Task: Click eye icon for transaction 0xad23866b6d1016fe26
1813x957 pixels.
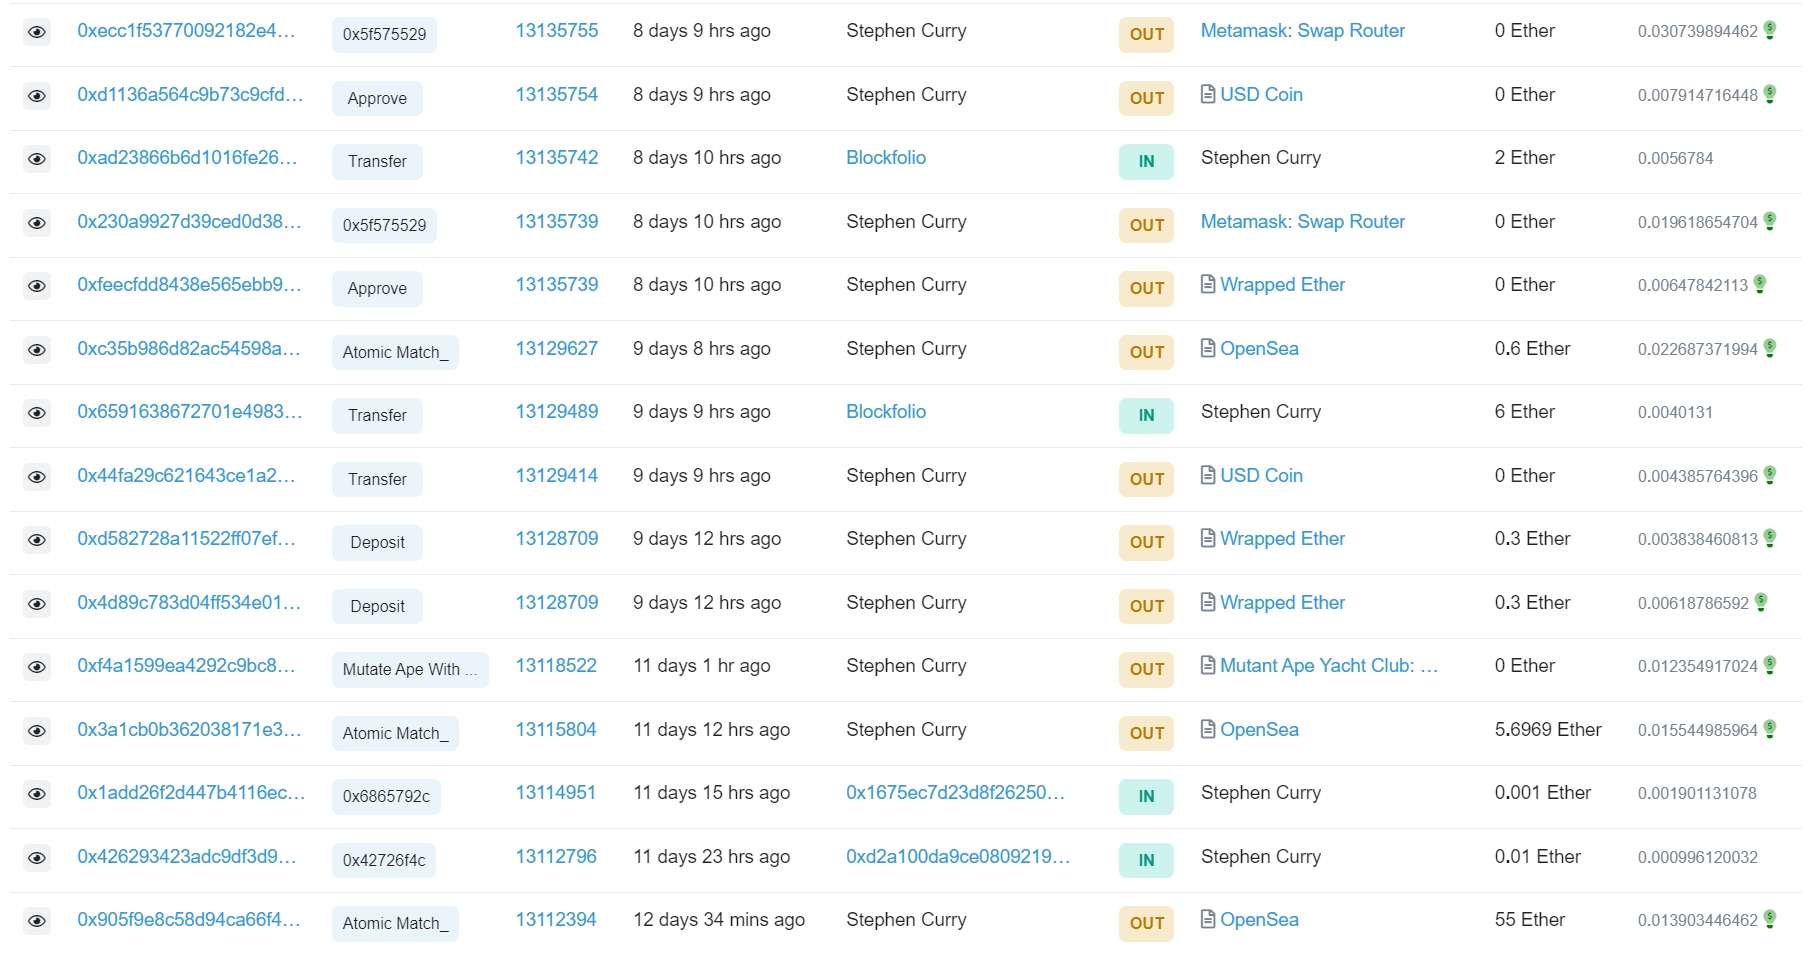Action: pyautogui.click(x=37, y=159)
